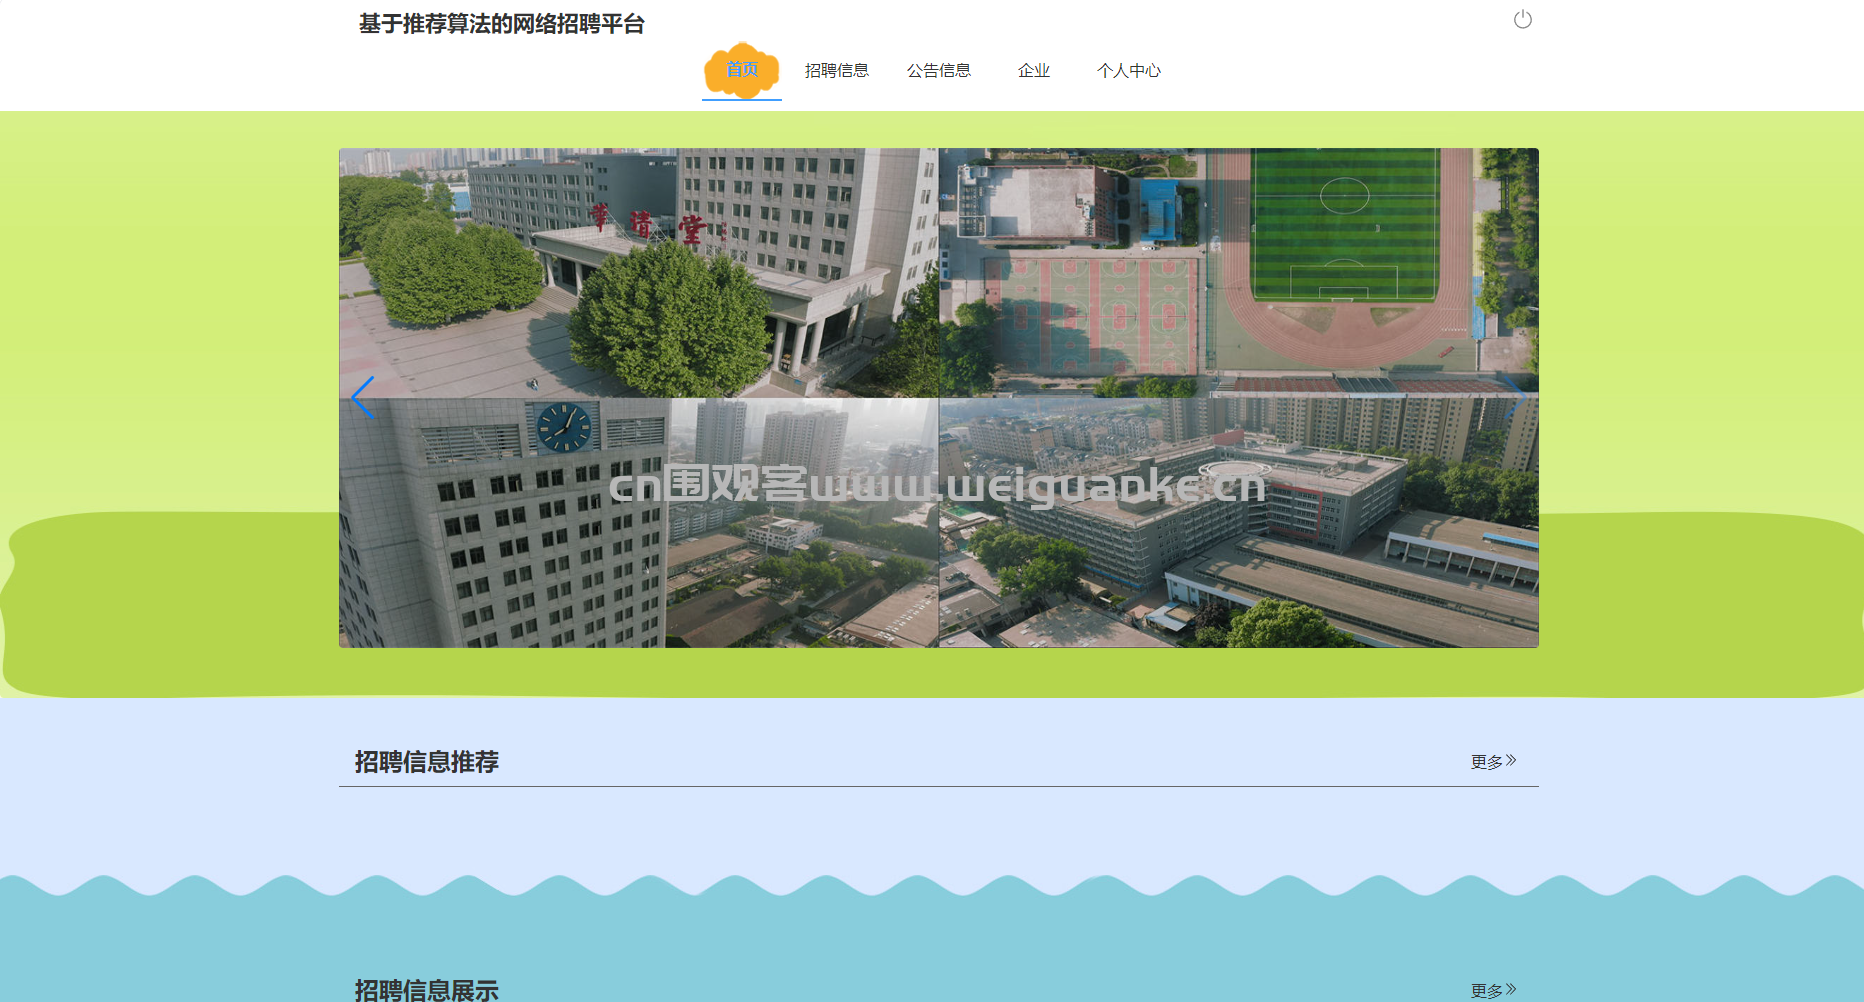Click the power logout icon
1864x1002 pixels.
click(1522, 20)
